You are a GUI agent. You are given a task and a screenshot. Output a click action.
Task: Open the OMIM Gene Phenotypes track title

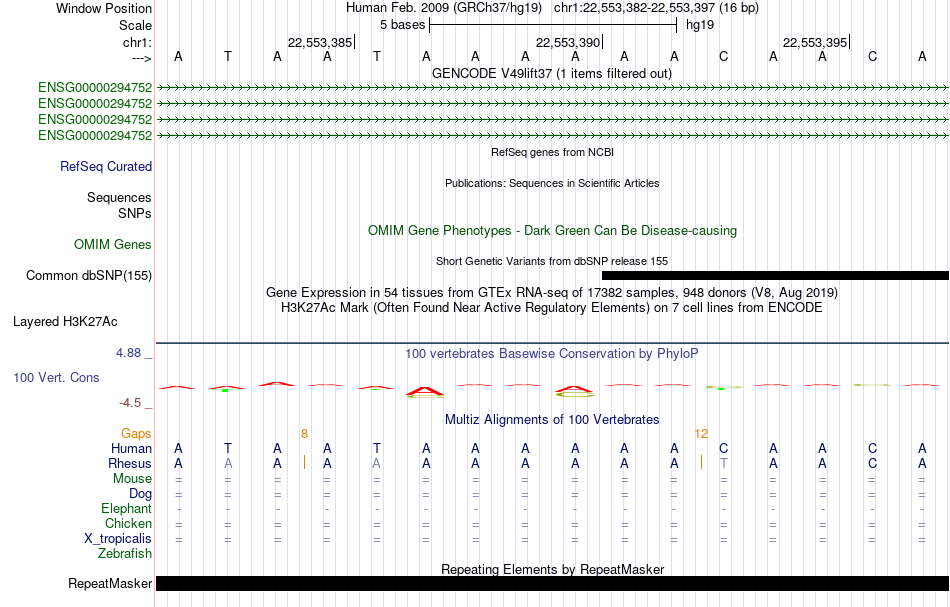[x=552, y=230]
